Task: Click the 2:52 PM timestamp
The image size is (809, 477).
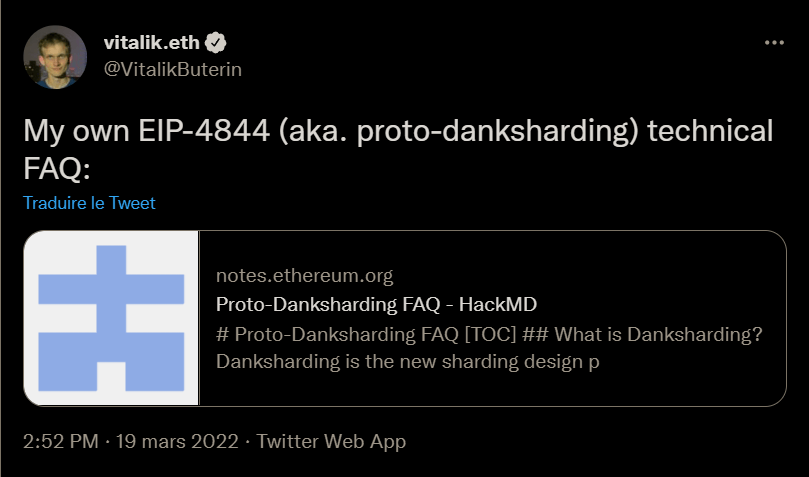Action: [x=58, y=441]
